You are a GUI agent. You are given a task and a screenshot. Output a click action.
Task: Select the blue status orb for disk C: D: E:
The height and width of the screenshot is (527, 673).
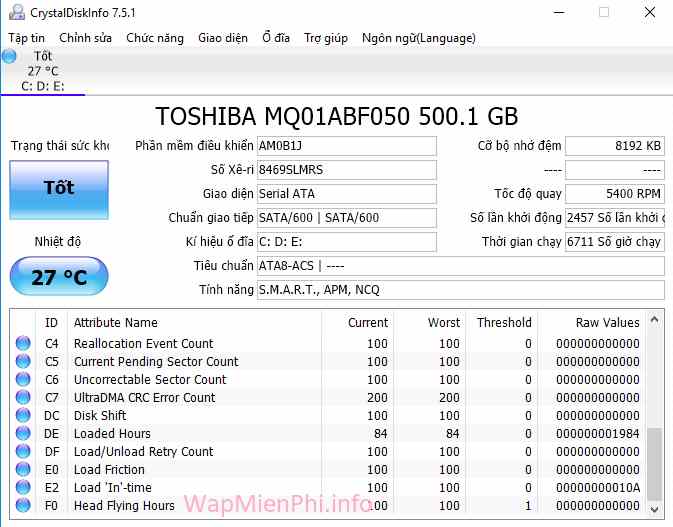(9, 56)
